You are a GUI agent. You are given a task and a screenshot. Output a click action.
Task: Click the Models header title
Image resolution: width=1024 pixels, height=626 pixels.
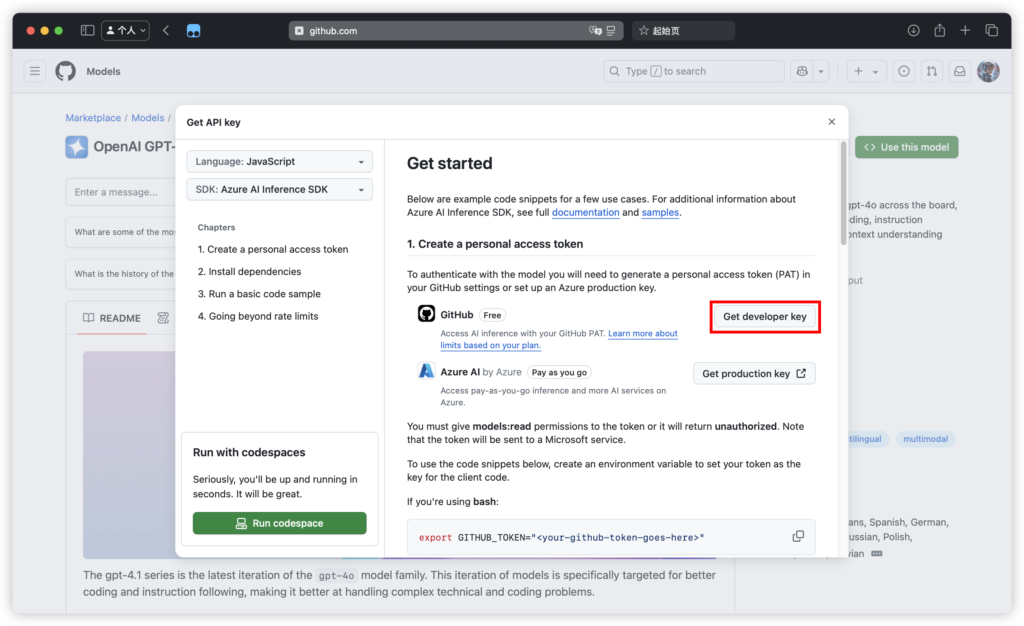coord(103,71)
